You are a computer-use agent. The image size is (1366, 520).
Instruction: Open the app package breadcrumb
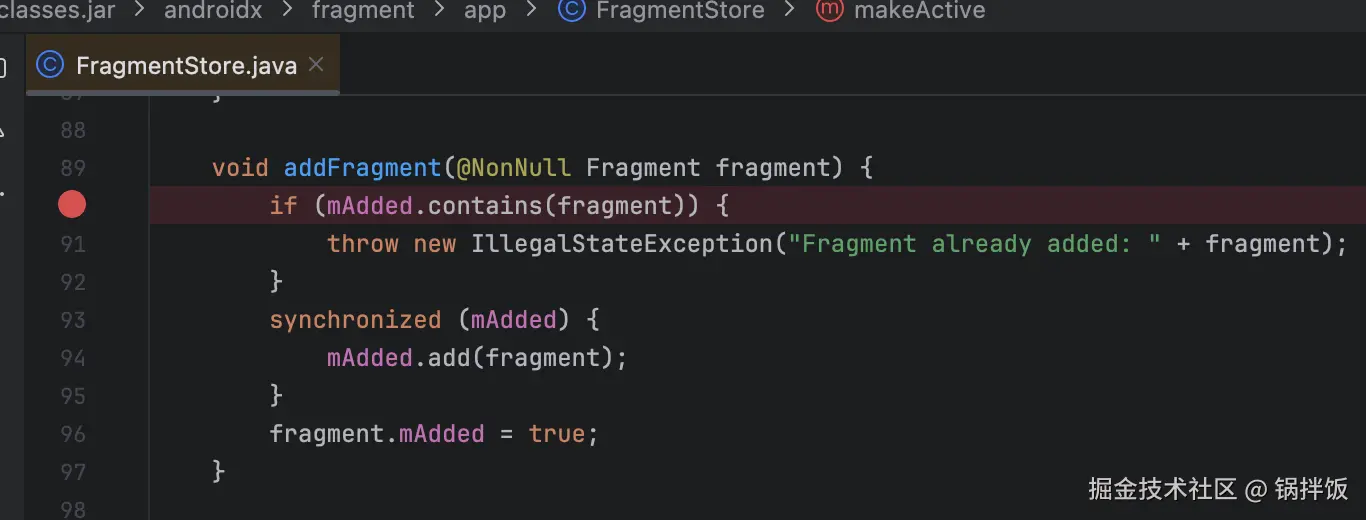pyautogui.click(x=485, y=11)
